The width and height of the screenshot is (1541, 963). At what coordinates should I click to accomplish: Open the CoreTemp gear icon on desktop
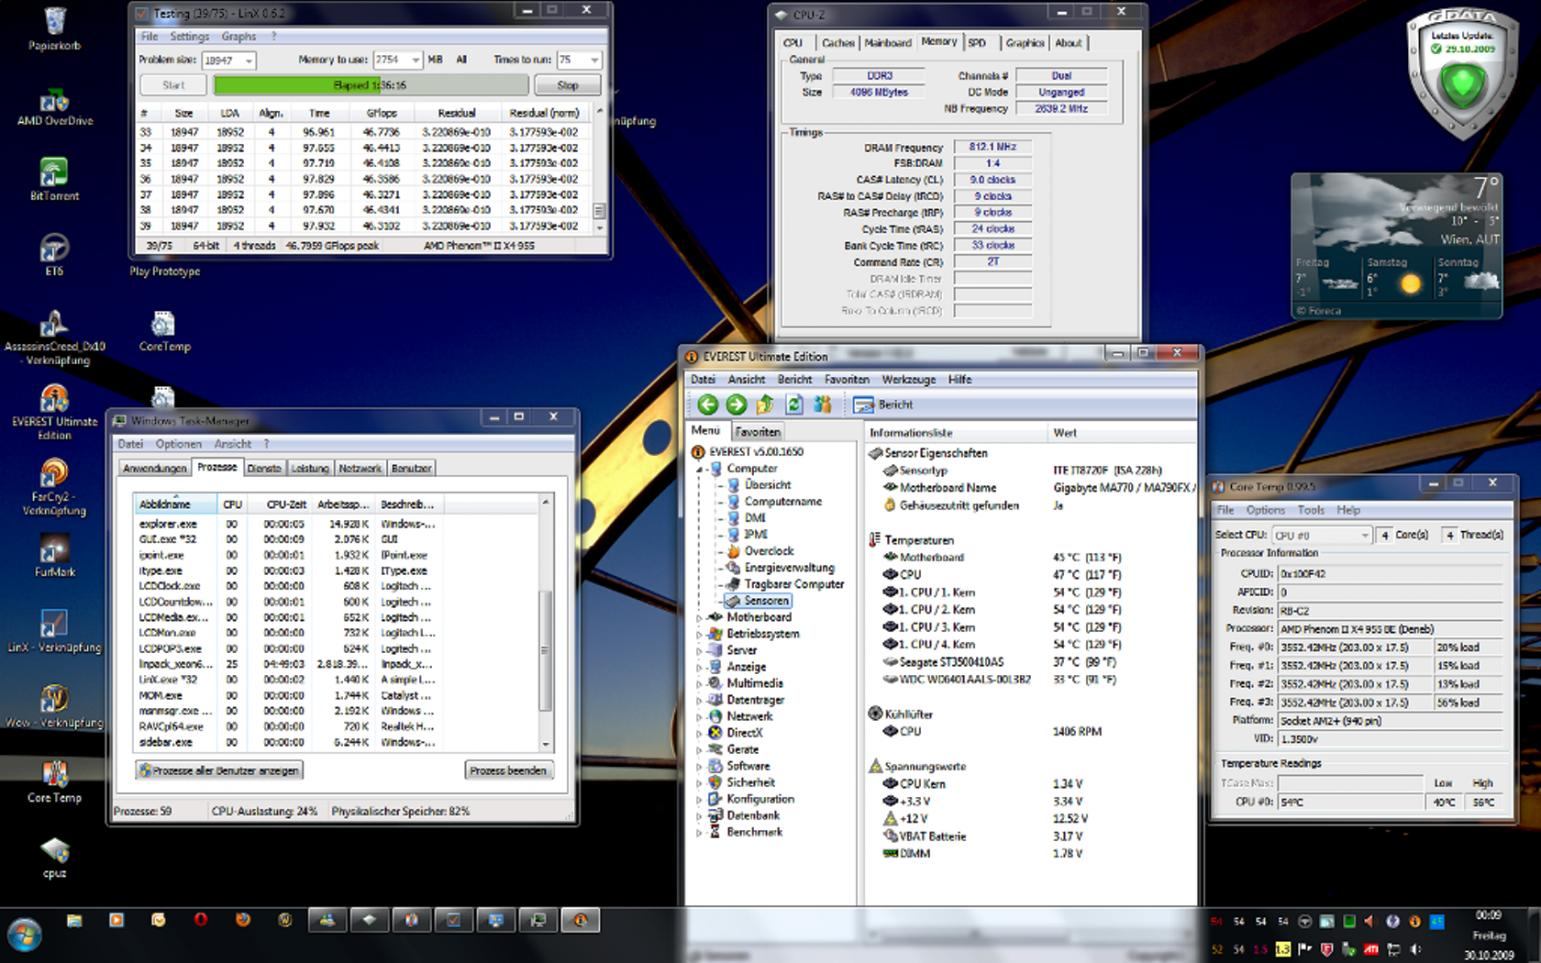(x=163, y=333)
